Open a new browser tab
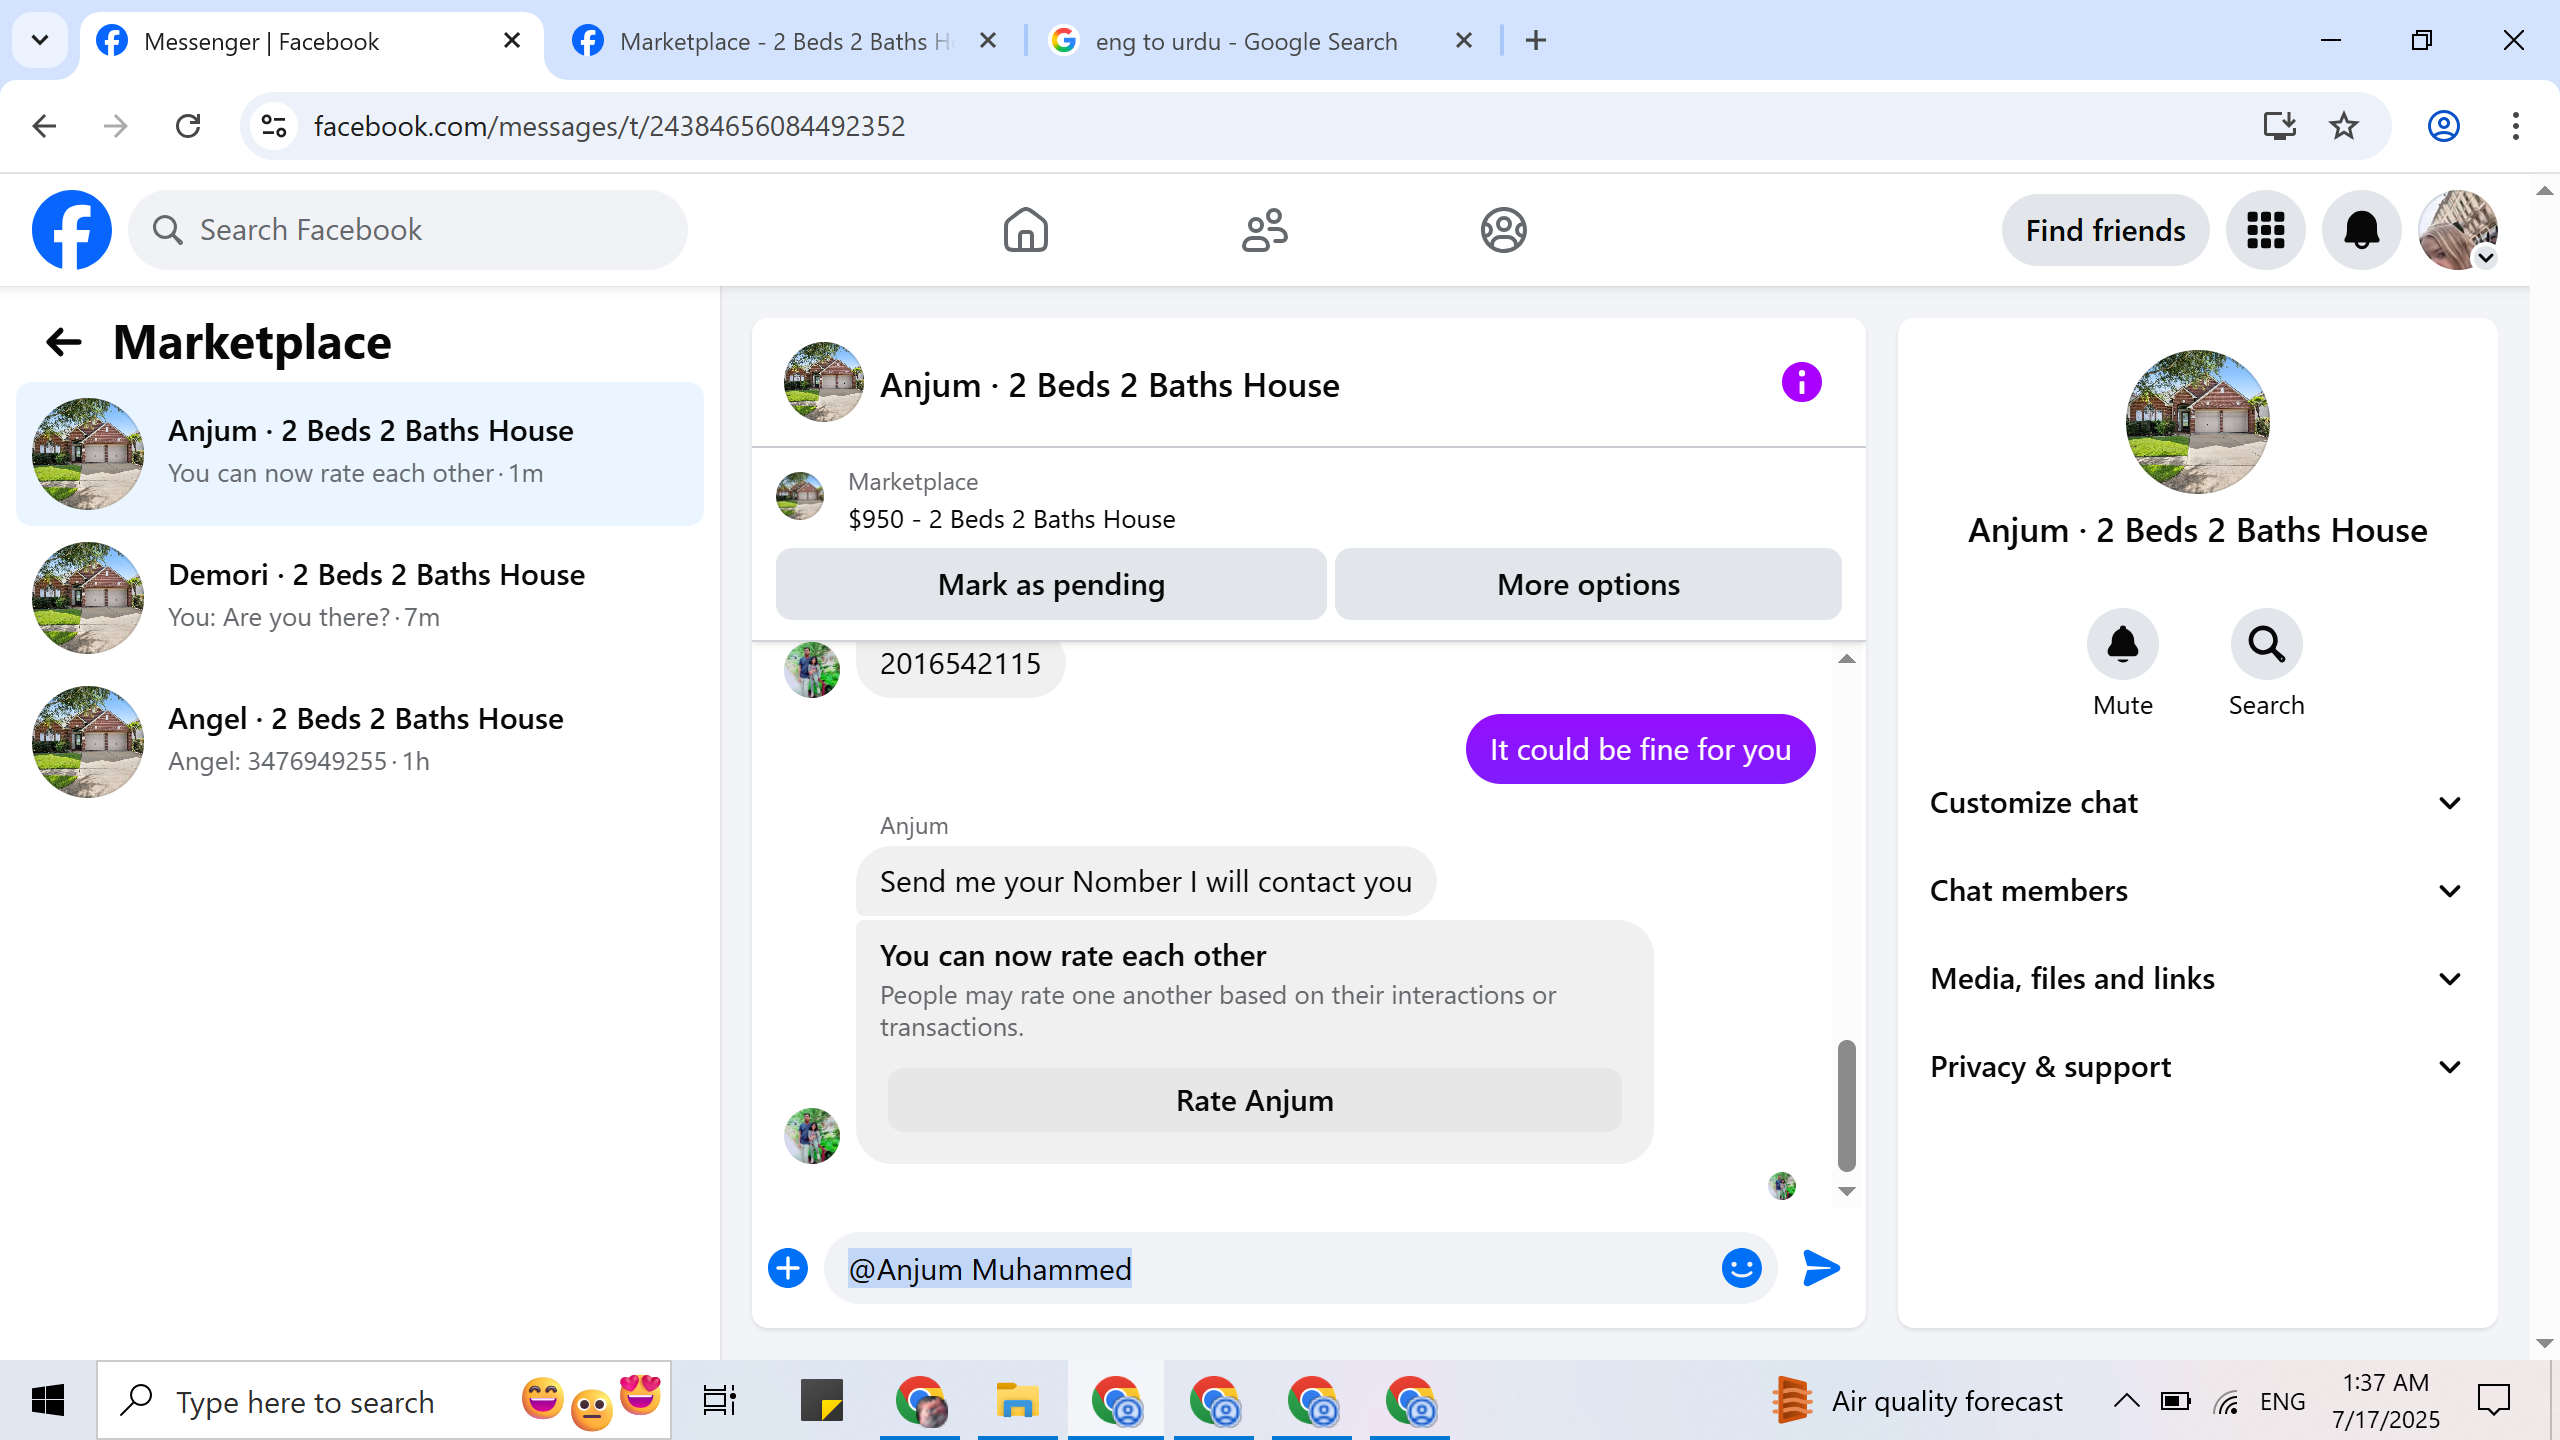 point(1536,40)
